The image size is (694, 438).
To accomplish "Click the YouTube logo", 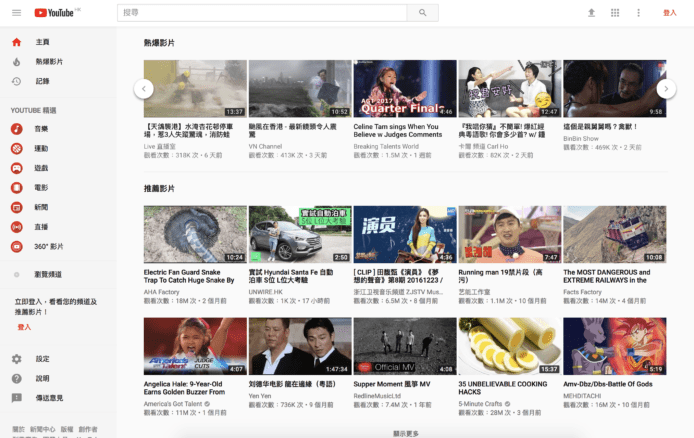I will (56, 13).
